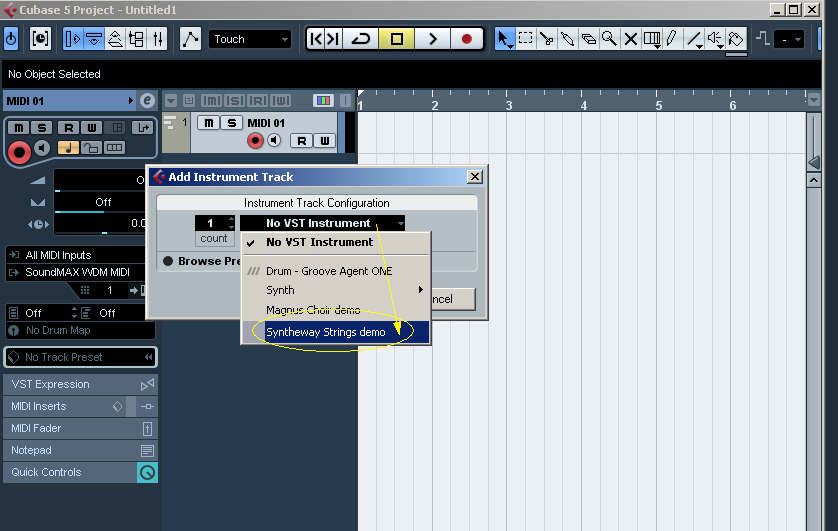Click Inspector record enable red button

click(19, 152)
